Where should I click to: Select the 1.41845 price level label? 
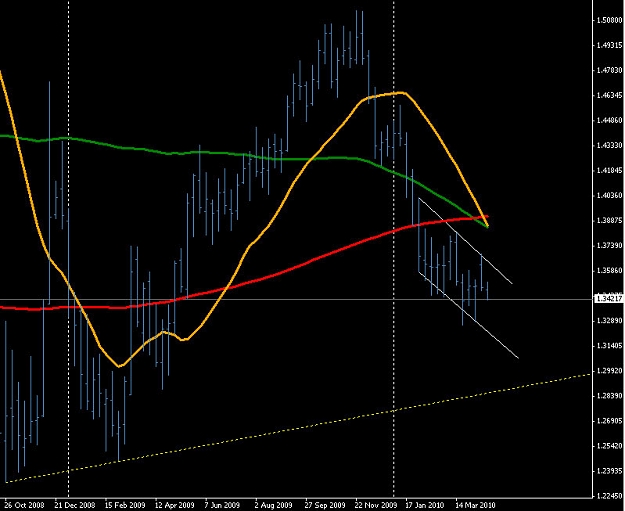[609, 171]
